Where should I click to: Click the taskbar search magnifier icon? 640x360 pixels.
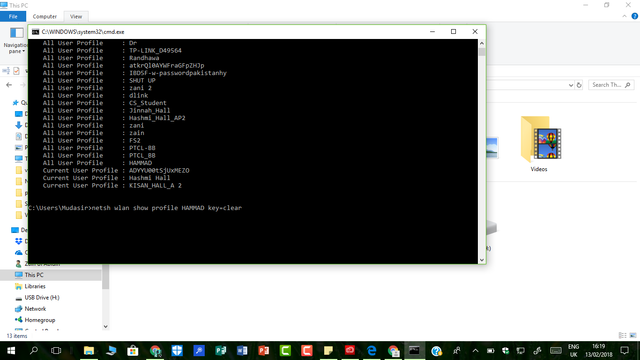point(34,351)
